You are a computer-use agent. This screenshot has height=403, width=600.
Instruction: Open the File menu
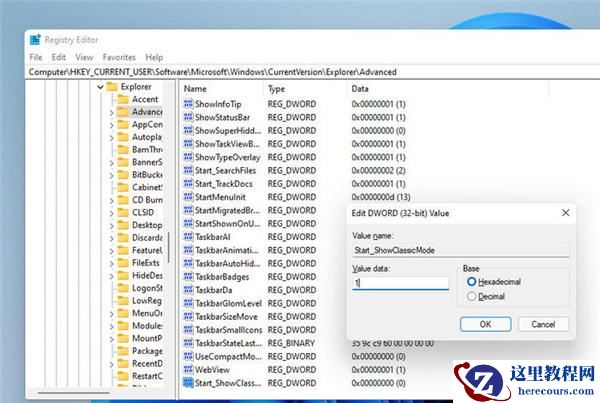click(x=36, y=57)
